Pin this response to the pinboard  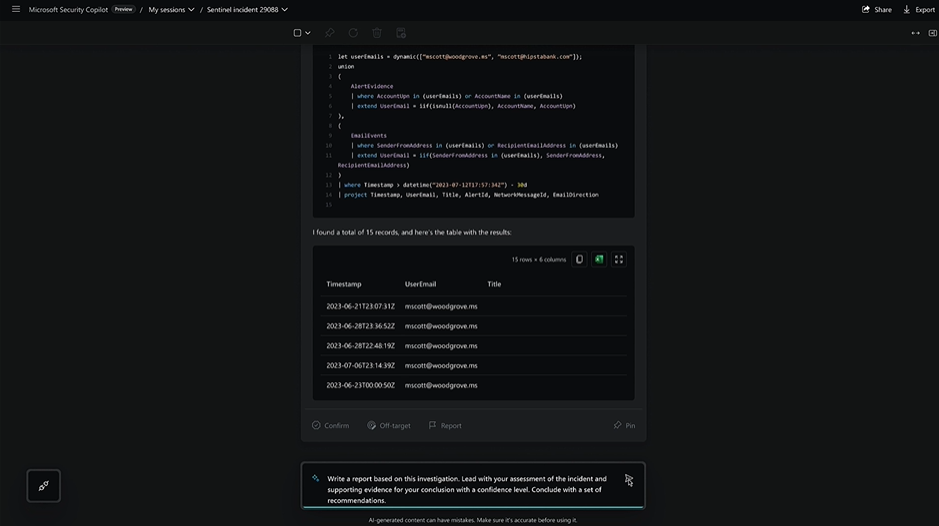[x=624, y=425]
